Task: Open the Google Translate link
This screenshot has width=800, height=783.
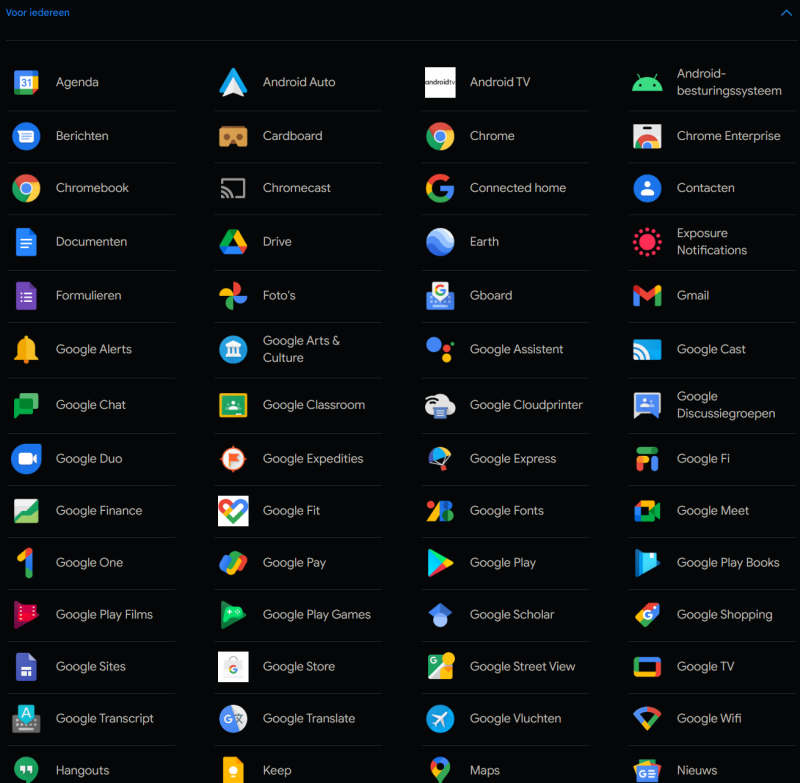Action: 308,718
